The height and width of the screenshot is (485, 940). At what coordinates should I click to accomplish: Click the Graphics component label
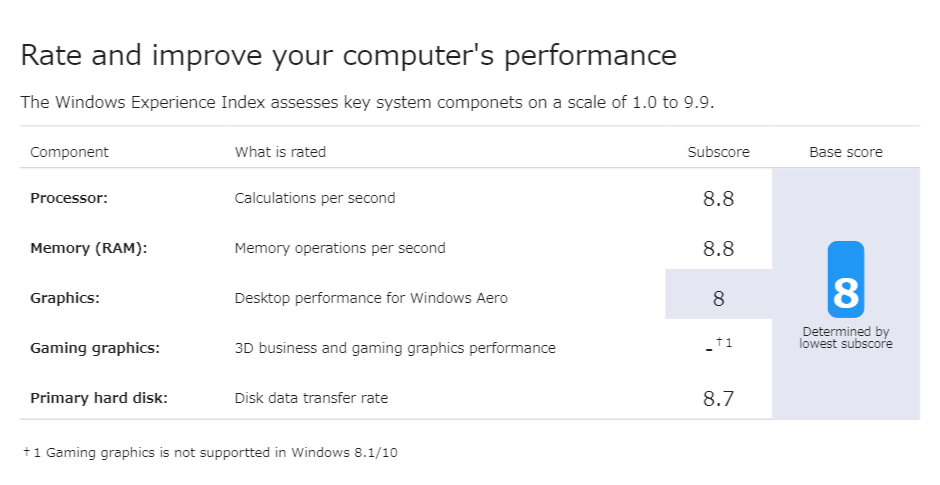(65, 298)
